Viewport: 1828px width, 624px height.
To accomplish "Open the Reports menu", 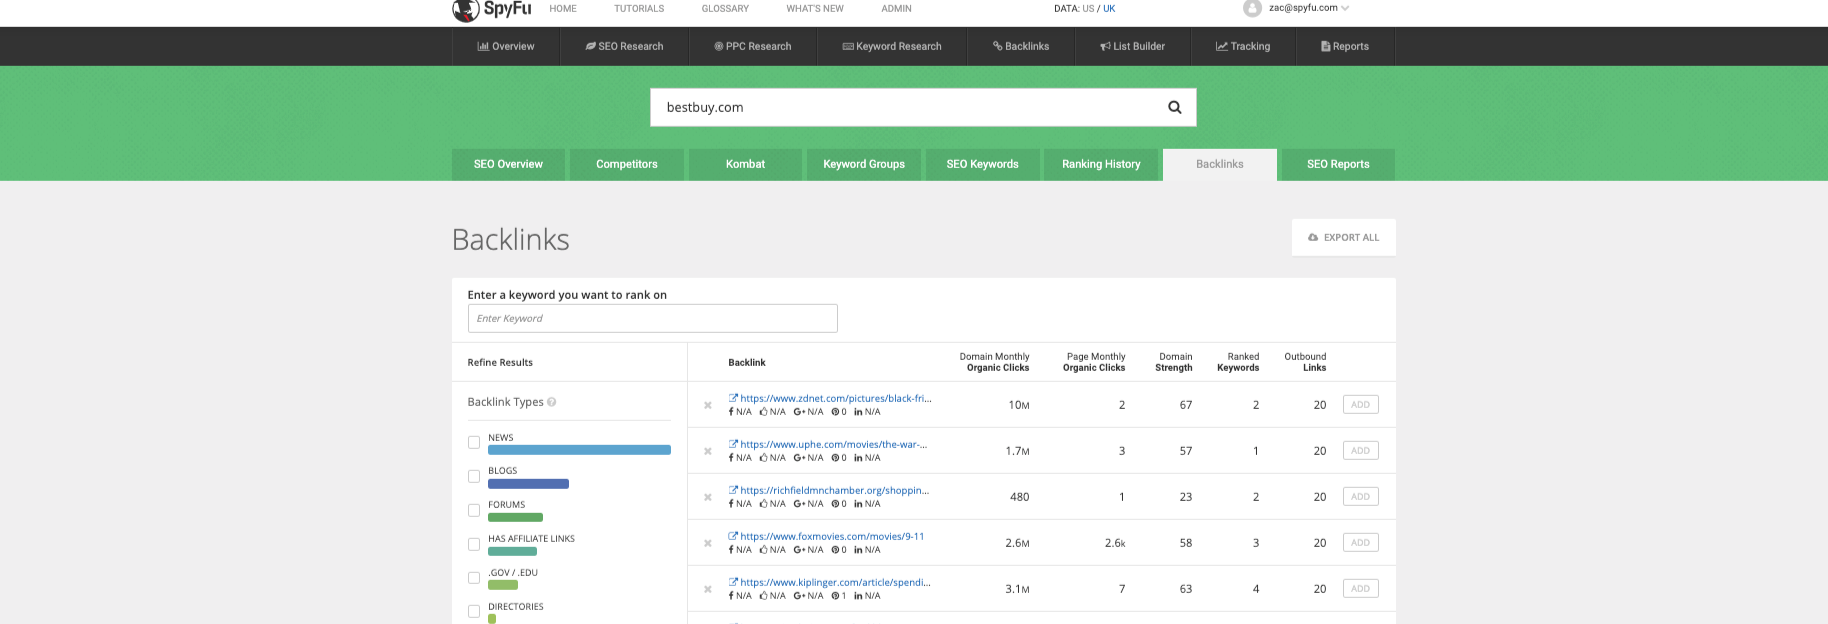I will [1345, 46].
